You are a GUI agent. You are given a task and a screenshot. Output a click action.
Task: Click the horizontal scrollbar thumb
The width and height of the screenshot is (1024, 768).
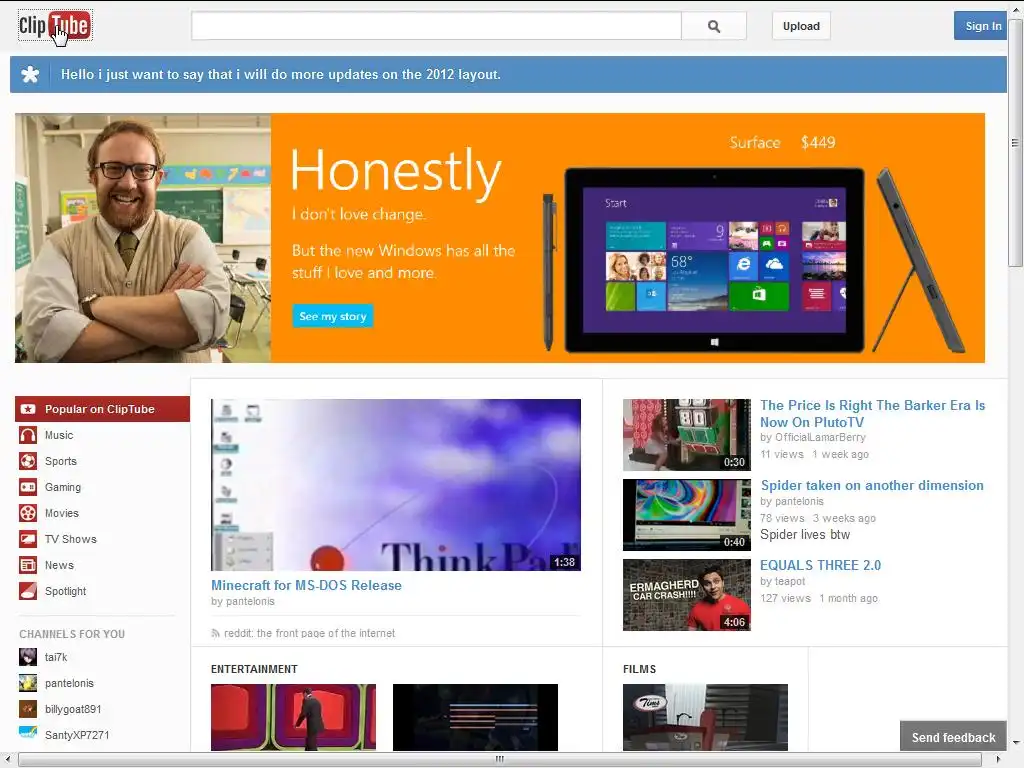[x=500, y=760]
